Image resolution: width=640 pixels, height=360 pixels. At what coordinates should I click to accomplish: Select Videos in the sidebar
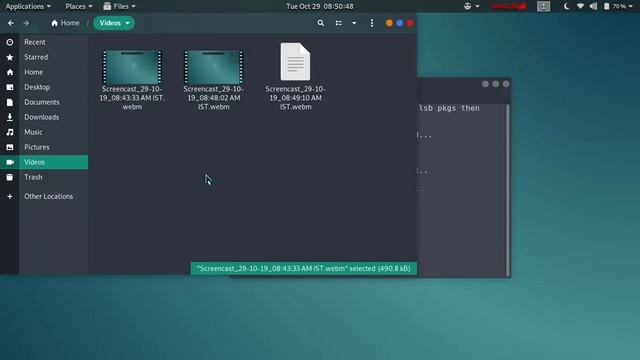[44, 162]
